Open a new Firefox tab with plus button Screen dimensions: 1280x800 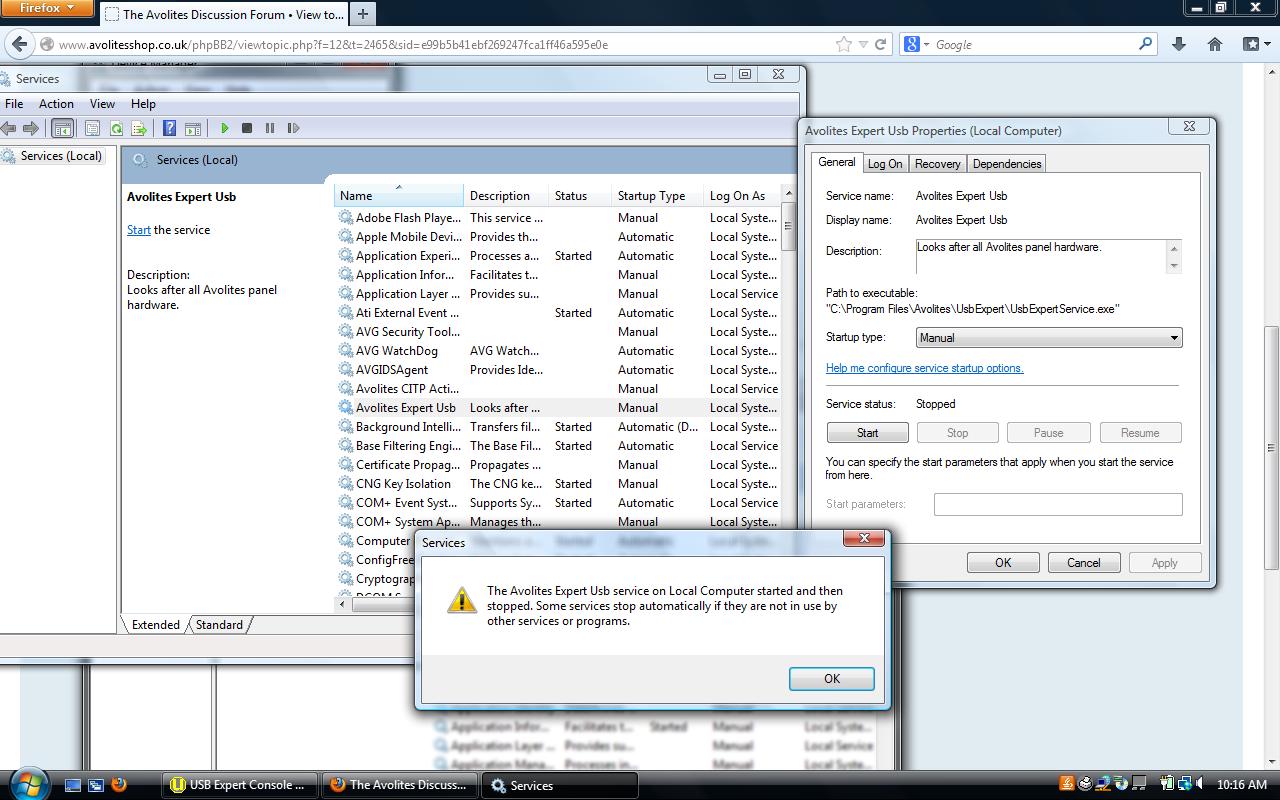362,13
